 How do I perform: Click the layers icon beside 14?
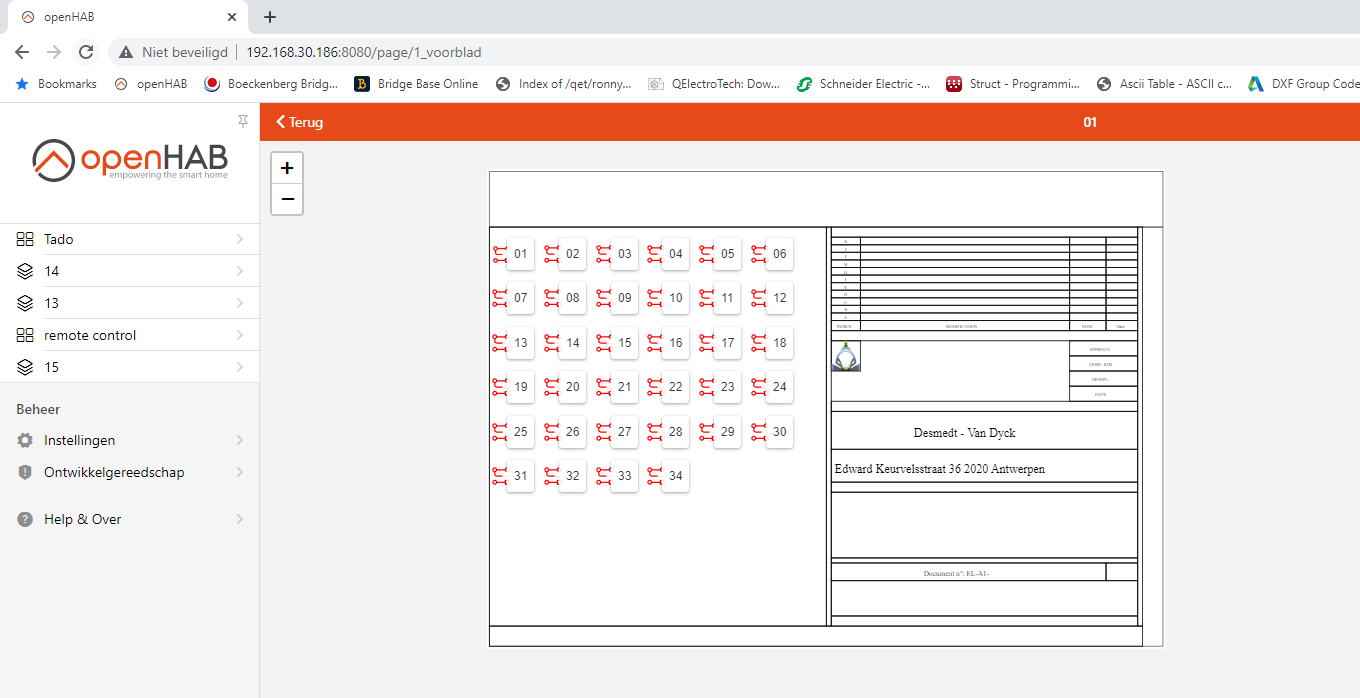pos(25,271)
